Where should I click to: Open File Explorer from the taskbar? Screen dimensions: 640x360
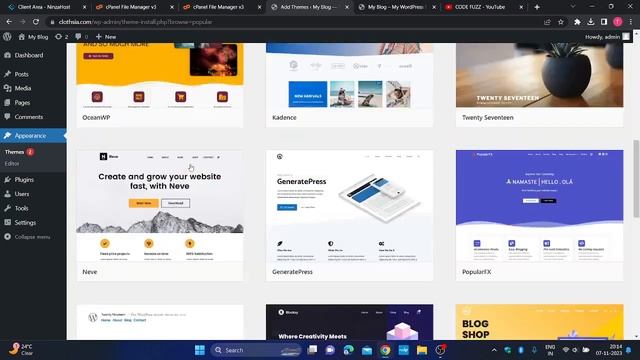coord(422,350)
